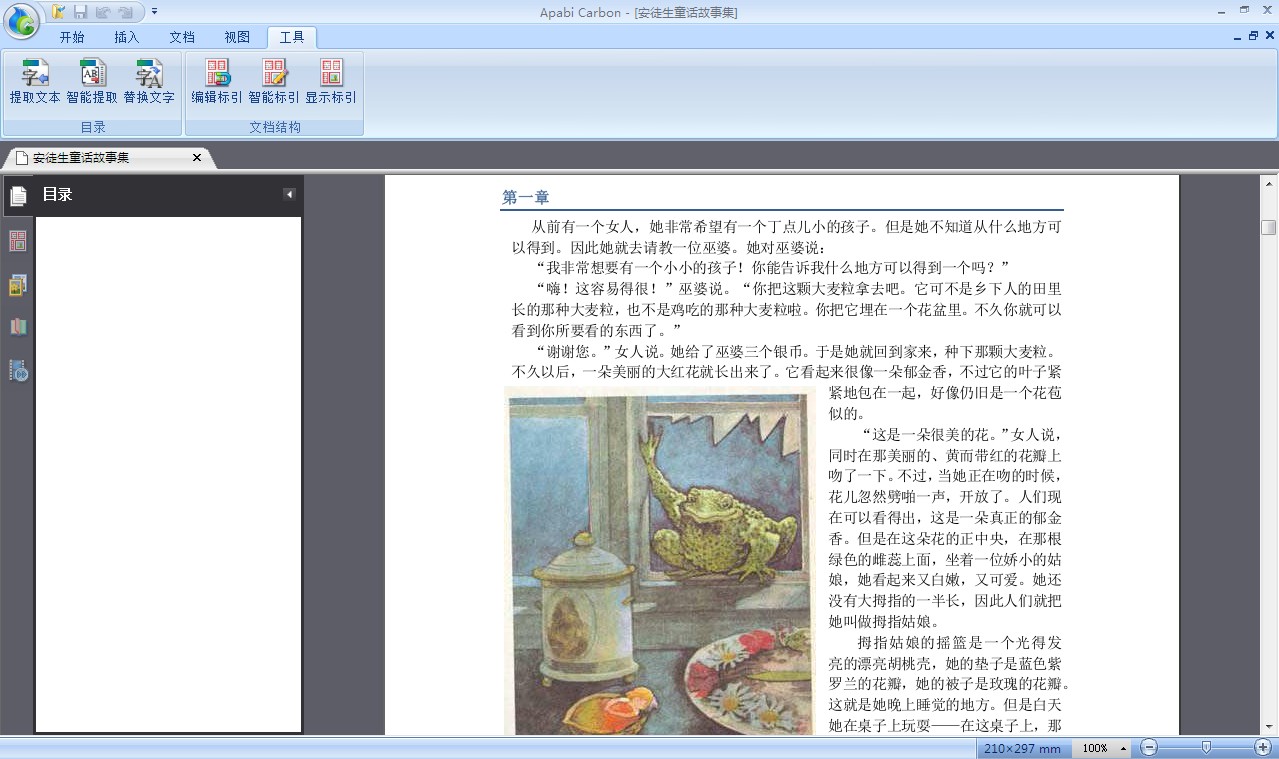Click the 编辑标引 tool

coord(217,82)
